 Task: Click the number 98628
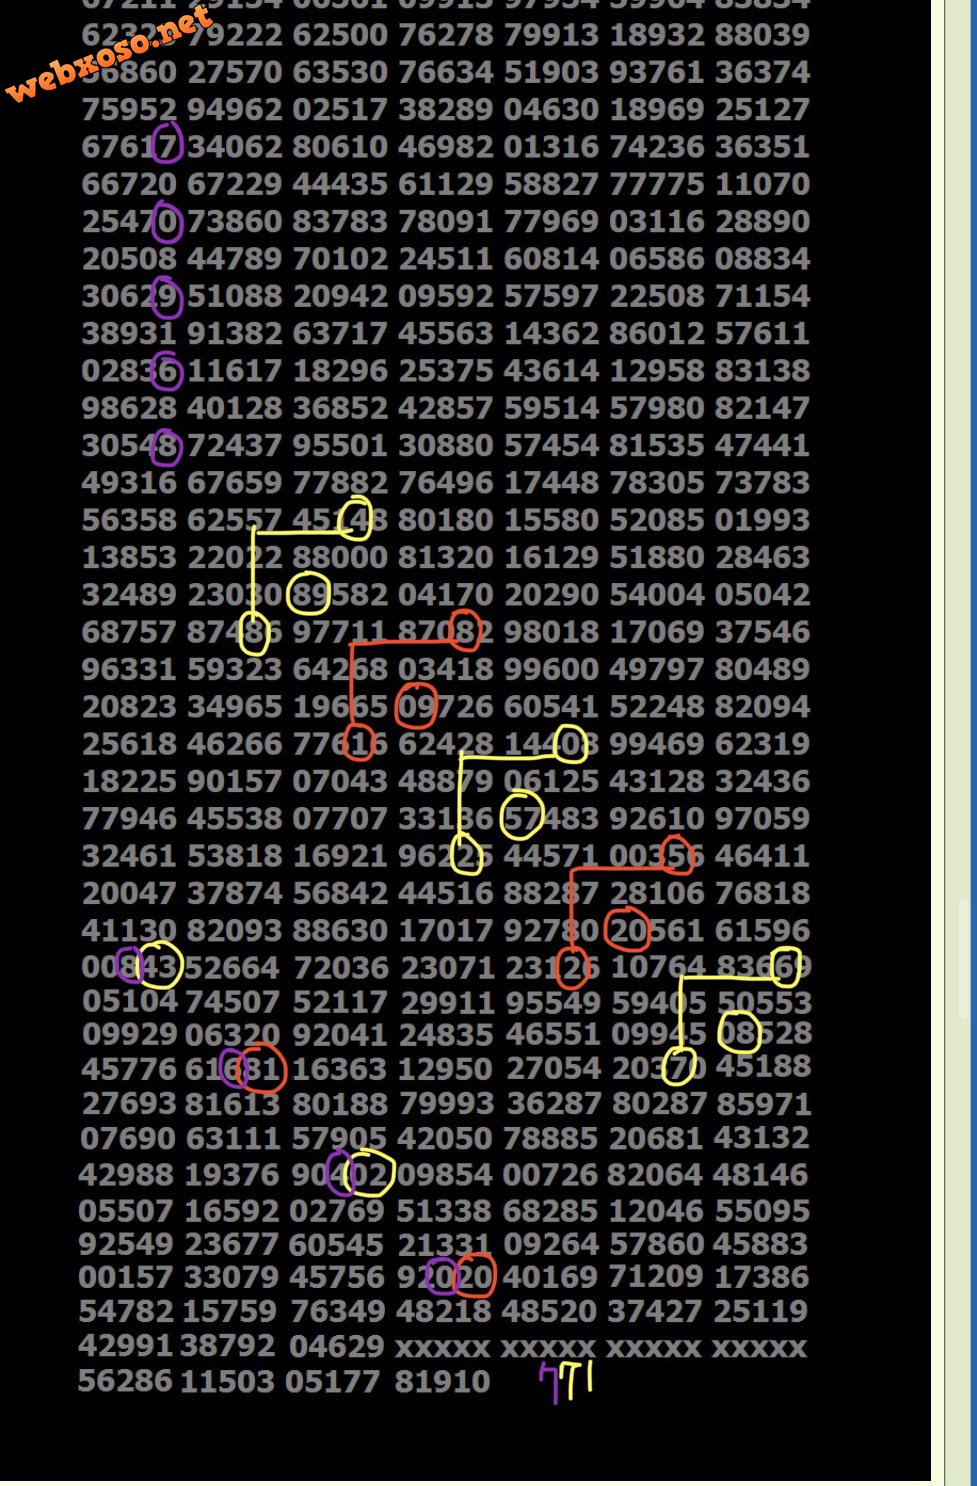coord(129,408)
